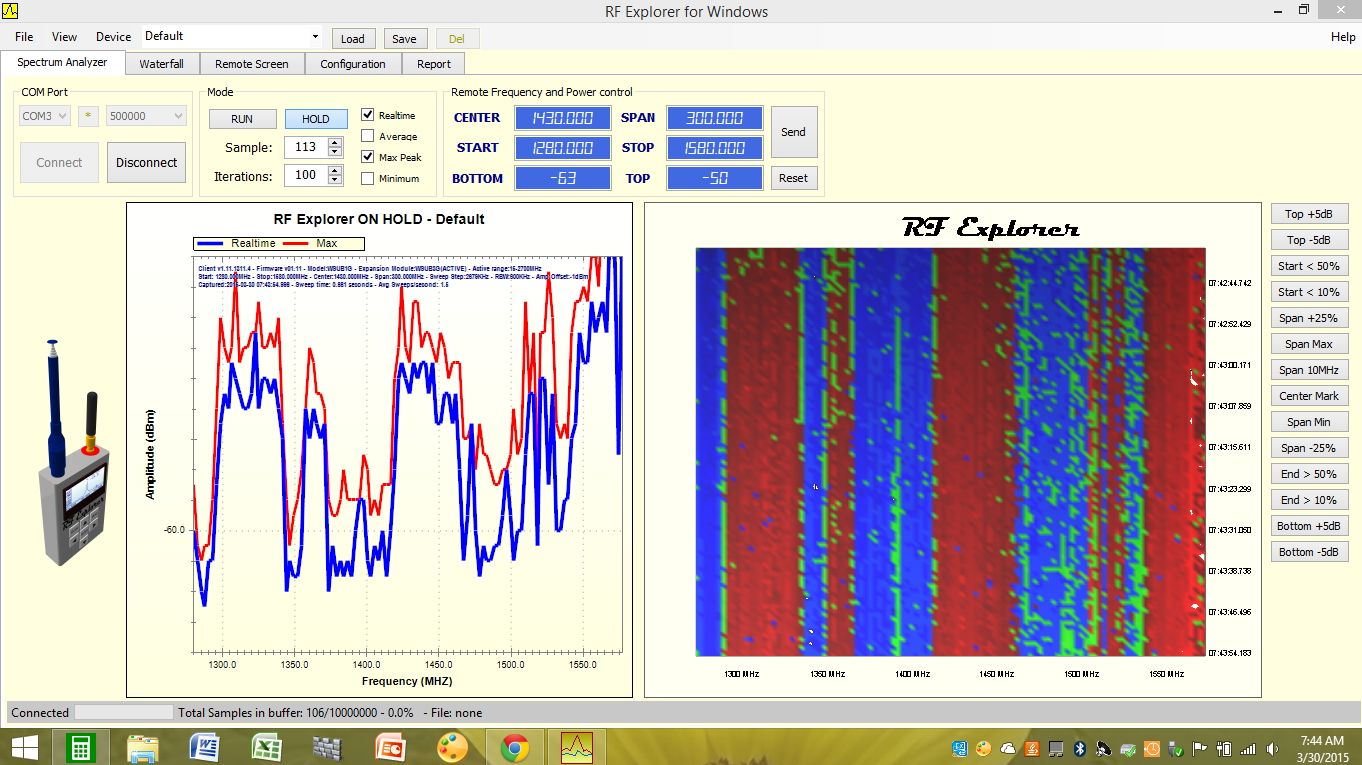Image resolution: width=1362 pixels, height=765 pixels.
Task: Click the Load button
Action: (x=352, y=39)
